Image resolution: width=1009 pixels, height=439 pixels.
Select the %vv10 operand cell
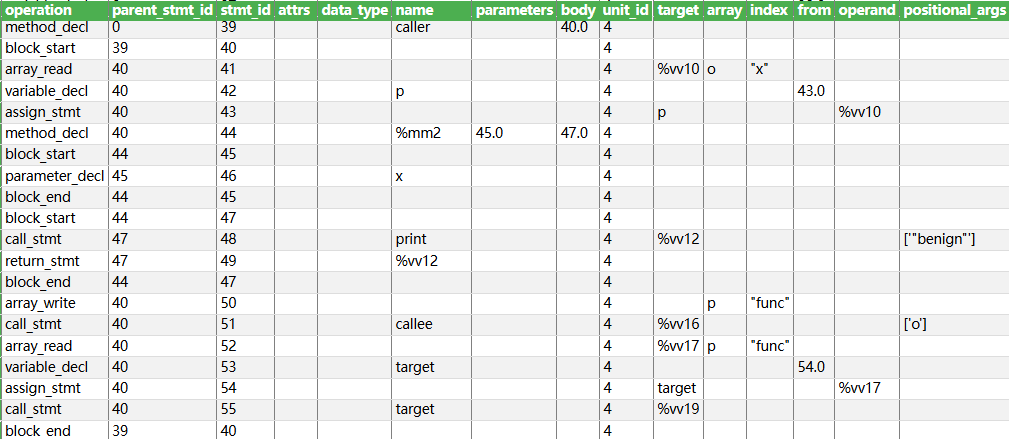tap(867, 112)
